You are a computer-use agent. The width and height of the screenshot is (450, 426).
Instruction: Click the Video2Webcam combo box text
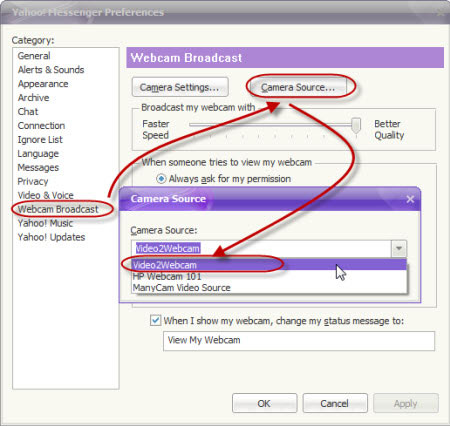click(168, 248)
